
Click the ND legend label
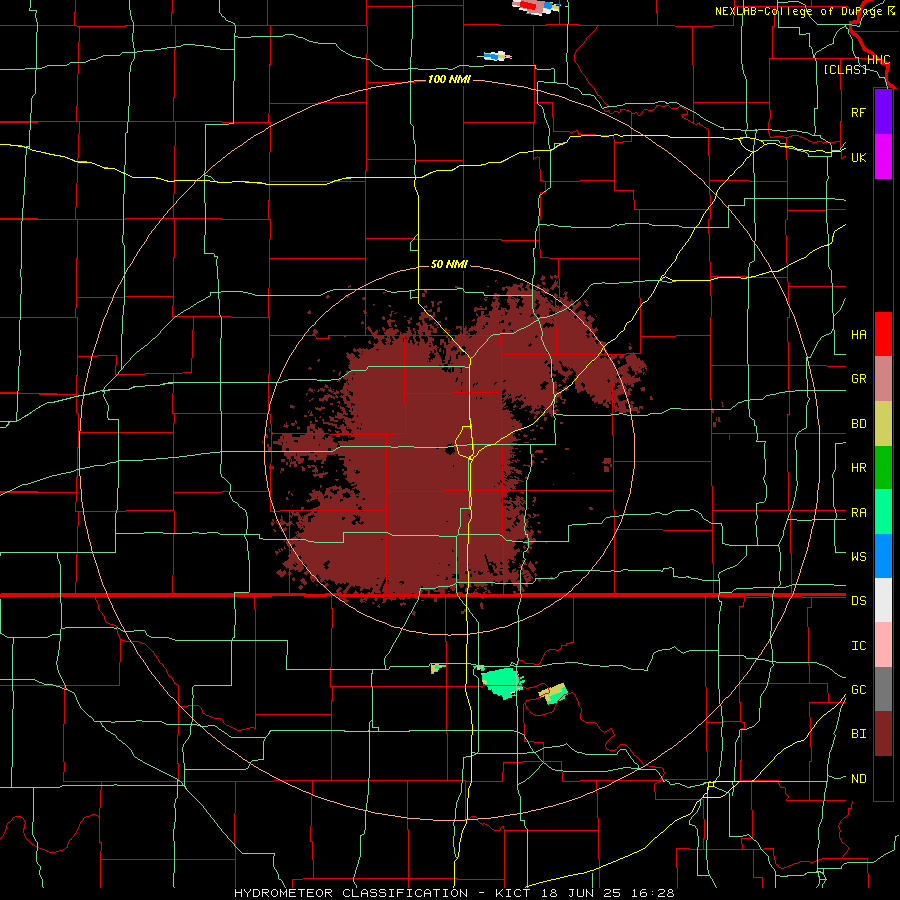click(x=858, y=779)
